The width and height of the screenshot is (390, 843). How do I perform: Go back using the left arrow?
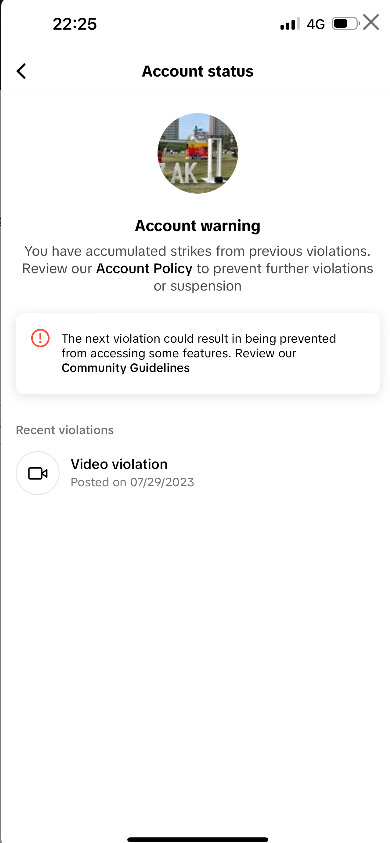pyautogui.click(x=22, y=71)
